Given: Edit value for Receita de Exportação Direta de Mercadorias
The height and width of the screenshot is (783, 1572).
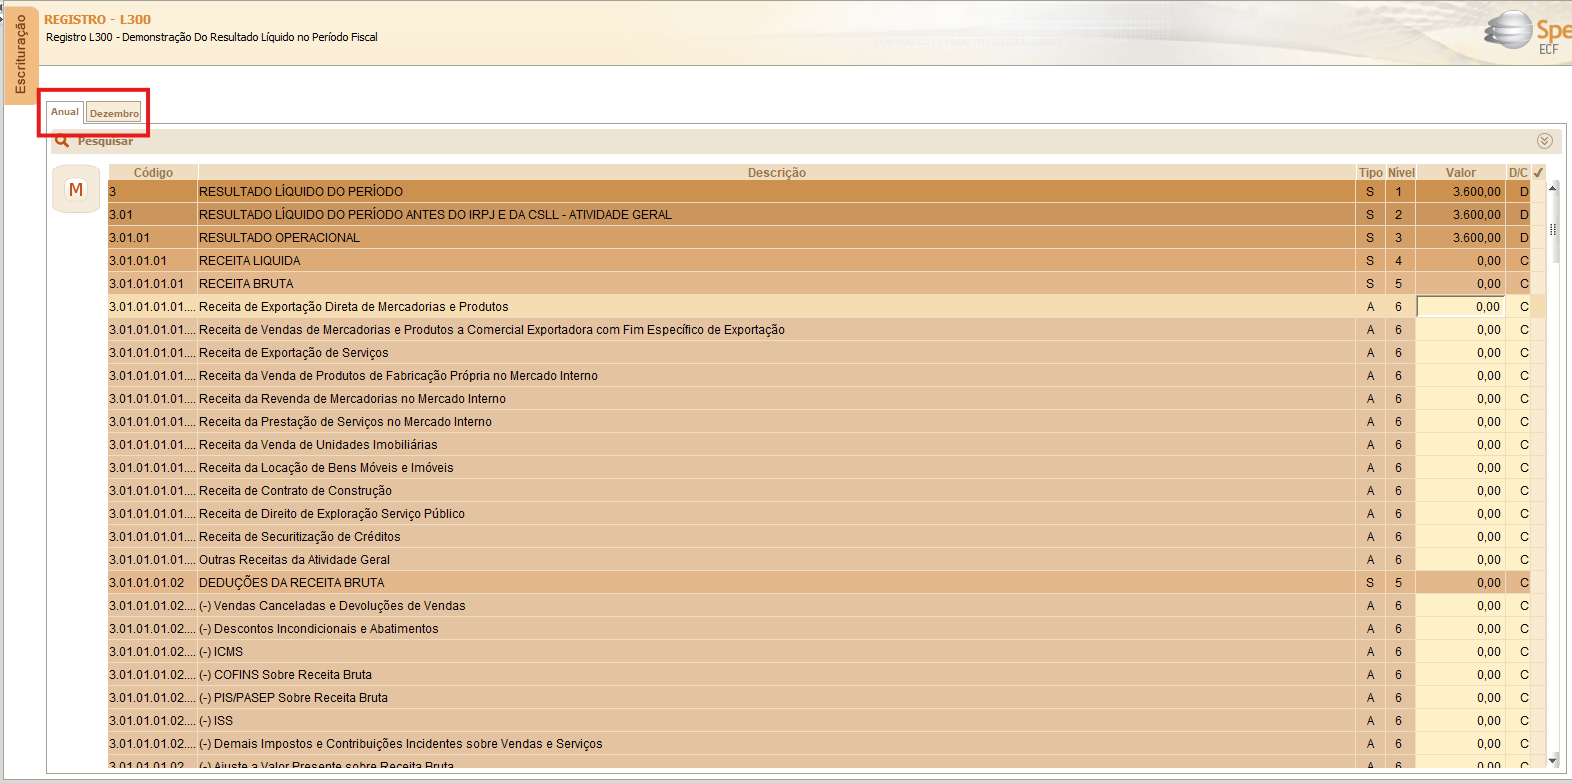Looking at the screenshot, I should pyautogui.click(x=1460, y=307).
